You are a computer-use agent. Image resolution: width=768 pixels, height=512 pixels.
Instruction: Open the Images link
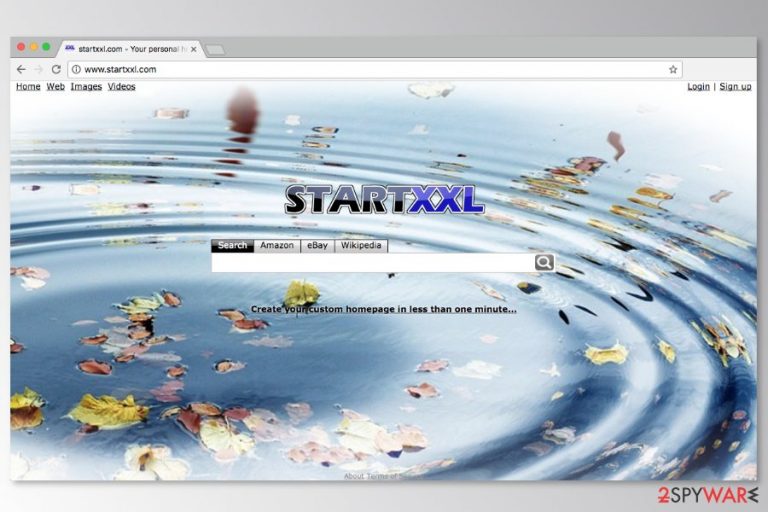coord(86,87)
